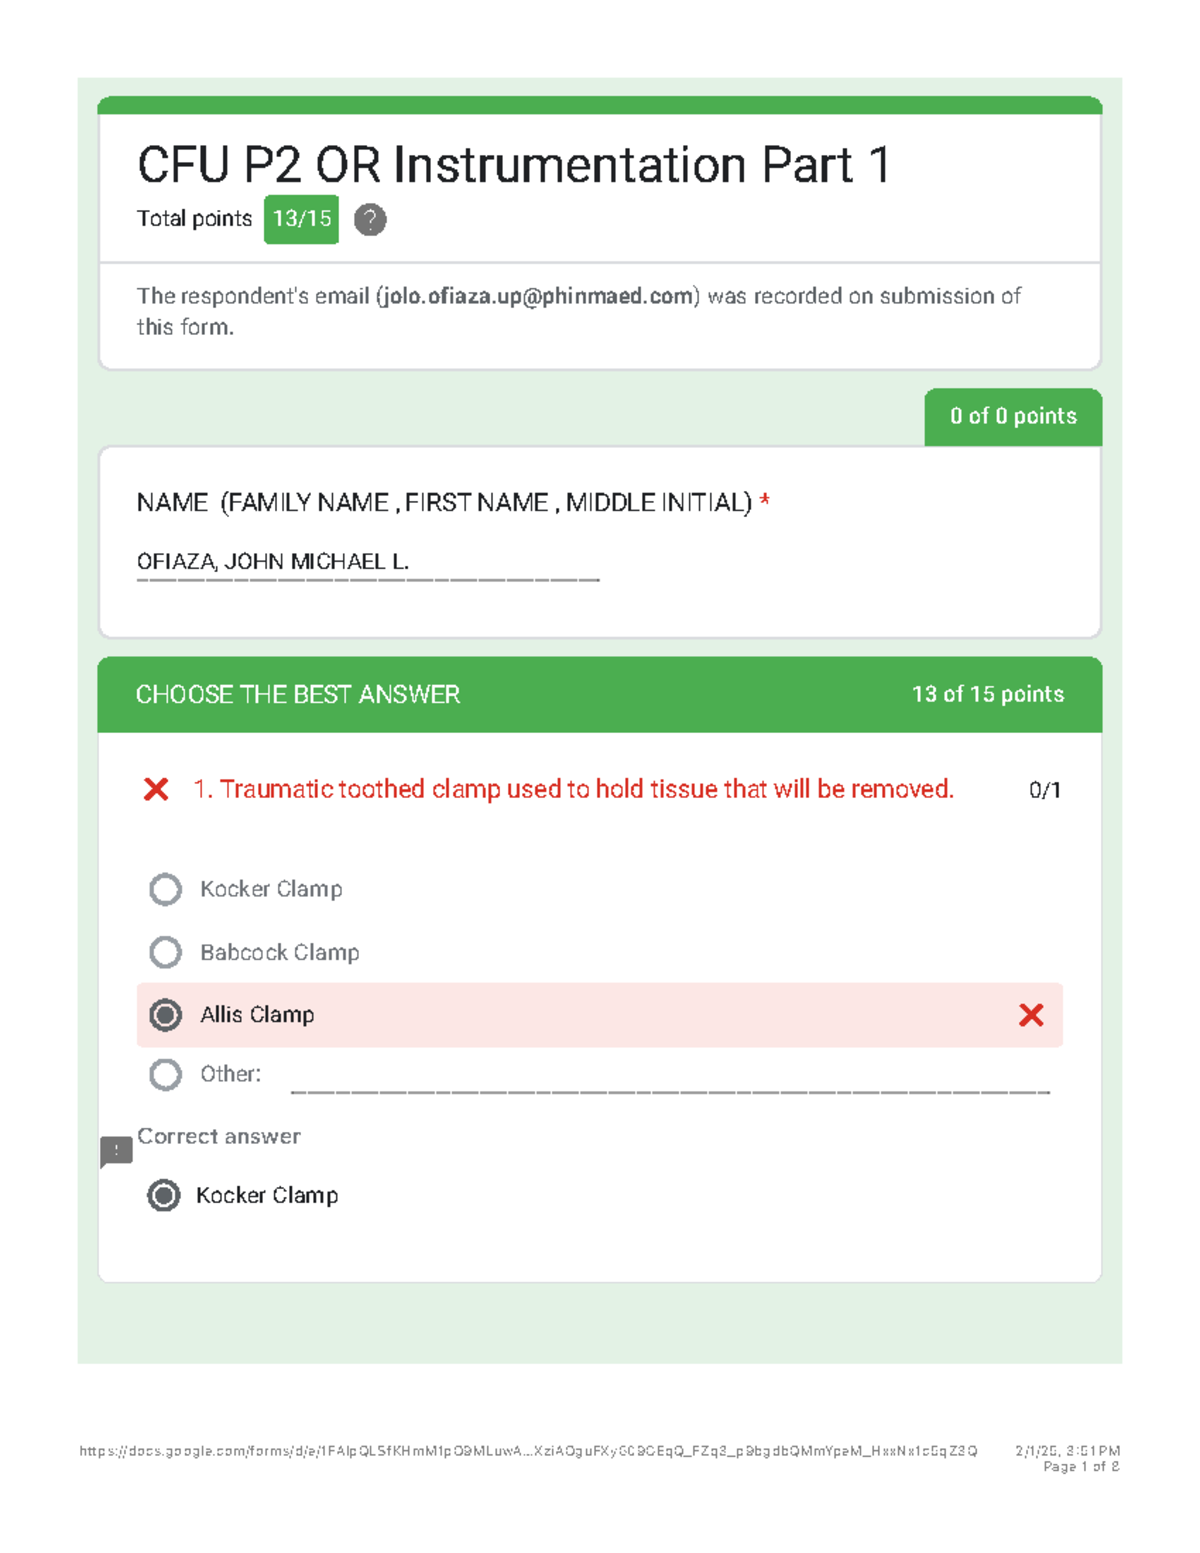Click the Kocker Clamp radio under Correct answer
Screen dimensions: 1200x1553
(164, 1195)
